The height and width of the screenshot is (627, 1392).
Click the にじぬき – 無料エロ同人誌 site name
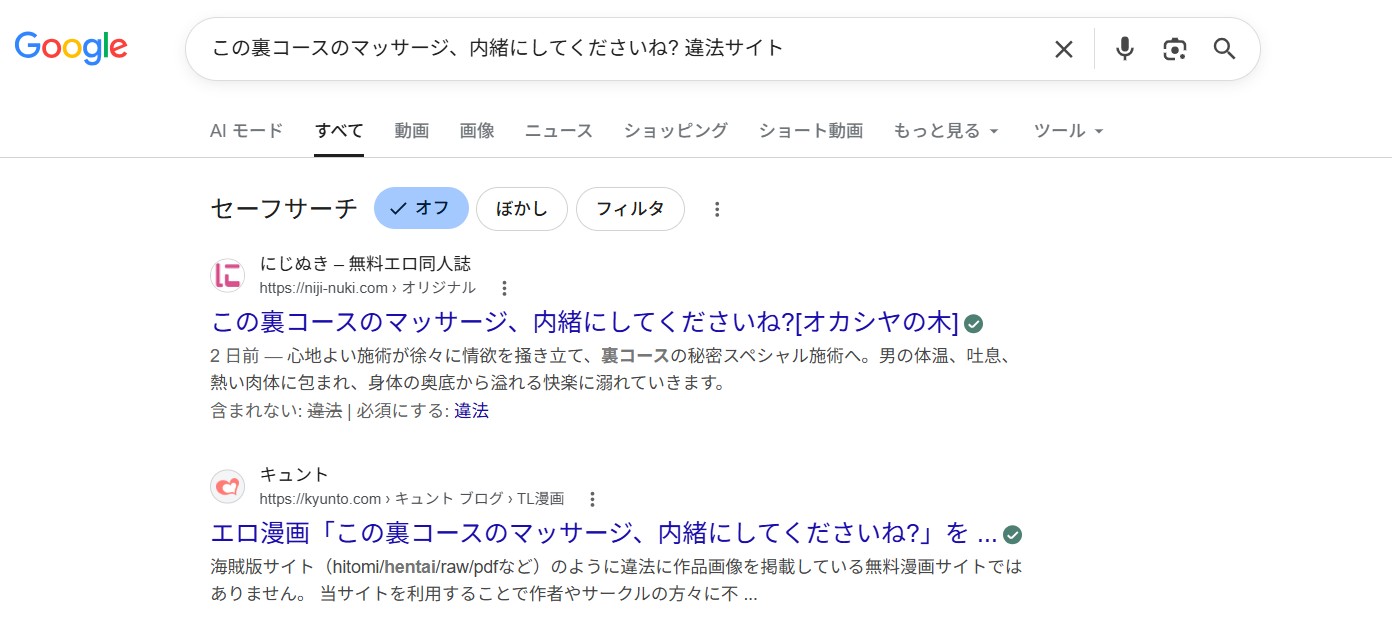coord(365,264)
